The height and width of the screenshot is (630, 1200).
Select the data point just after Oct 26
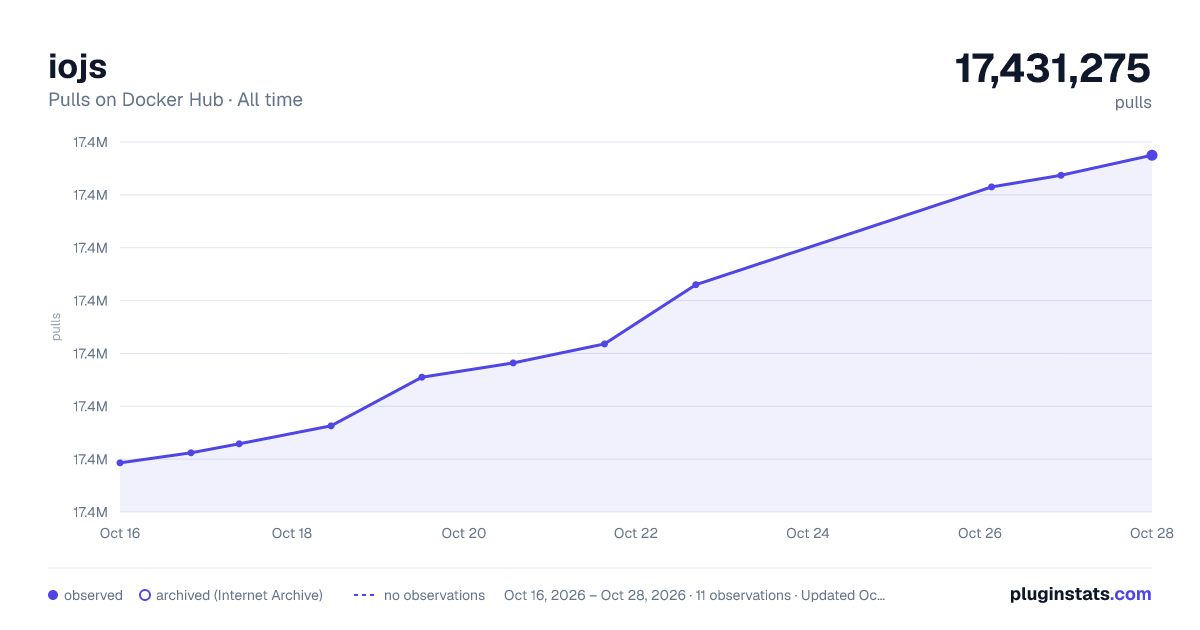pos(991,187)
